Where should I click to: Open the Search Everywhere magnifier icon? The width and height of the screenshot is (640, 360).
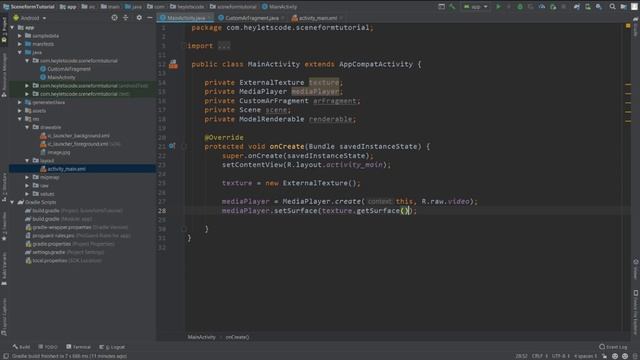coord(612,7)
